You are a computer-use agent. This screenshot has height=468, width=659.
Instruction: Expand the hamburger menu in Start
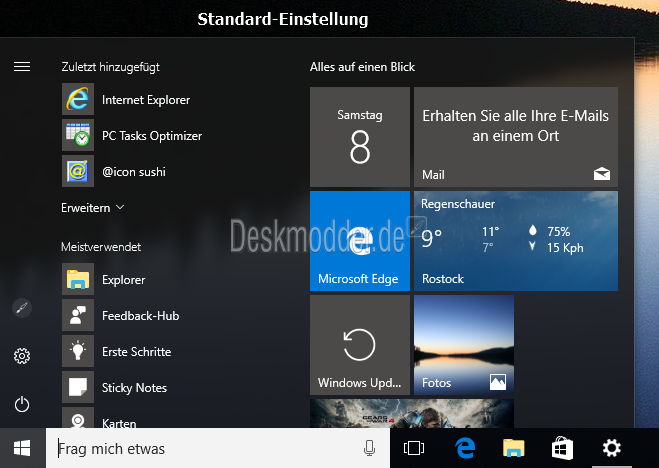(x=22, y=66)
